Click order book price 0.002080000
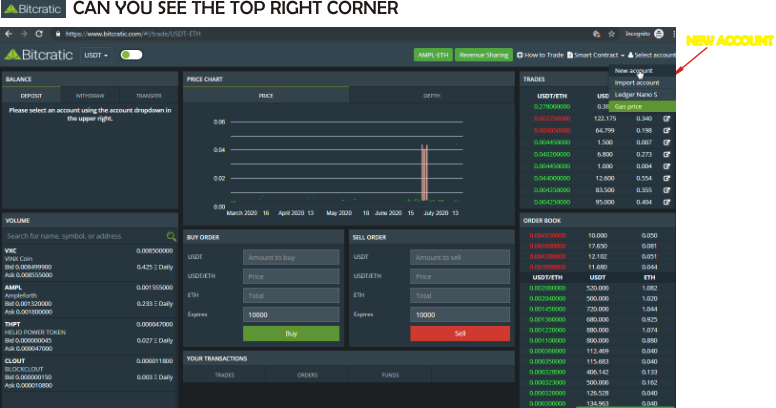 click(x=547, y=288)
